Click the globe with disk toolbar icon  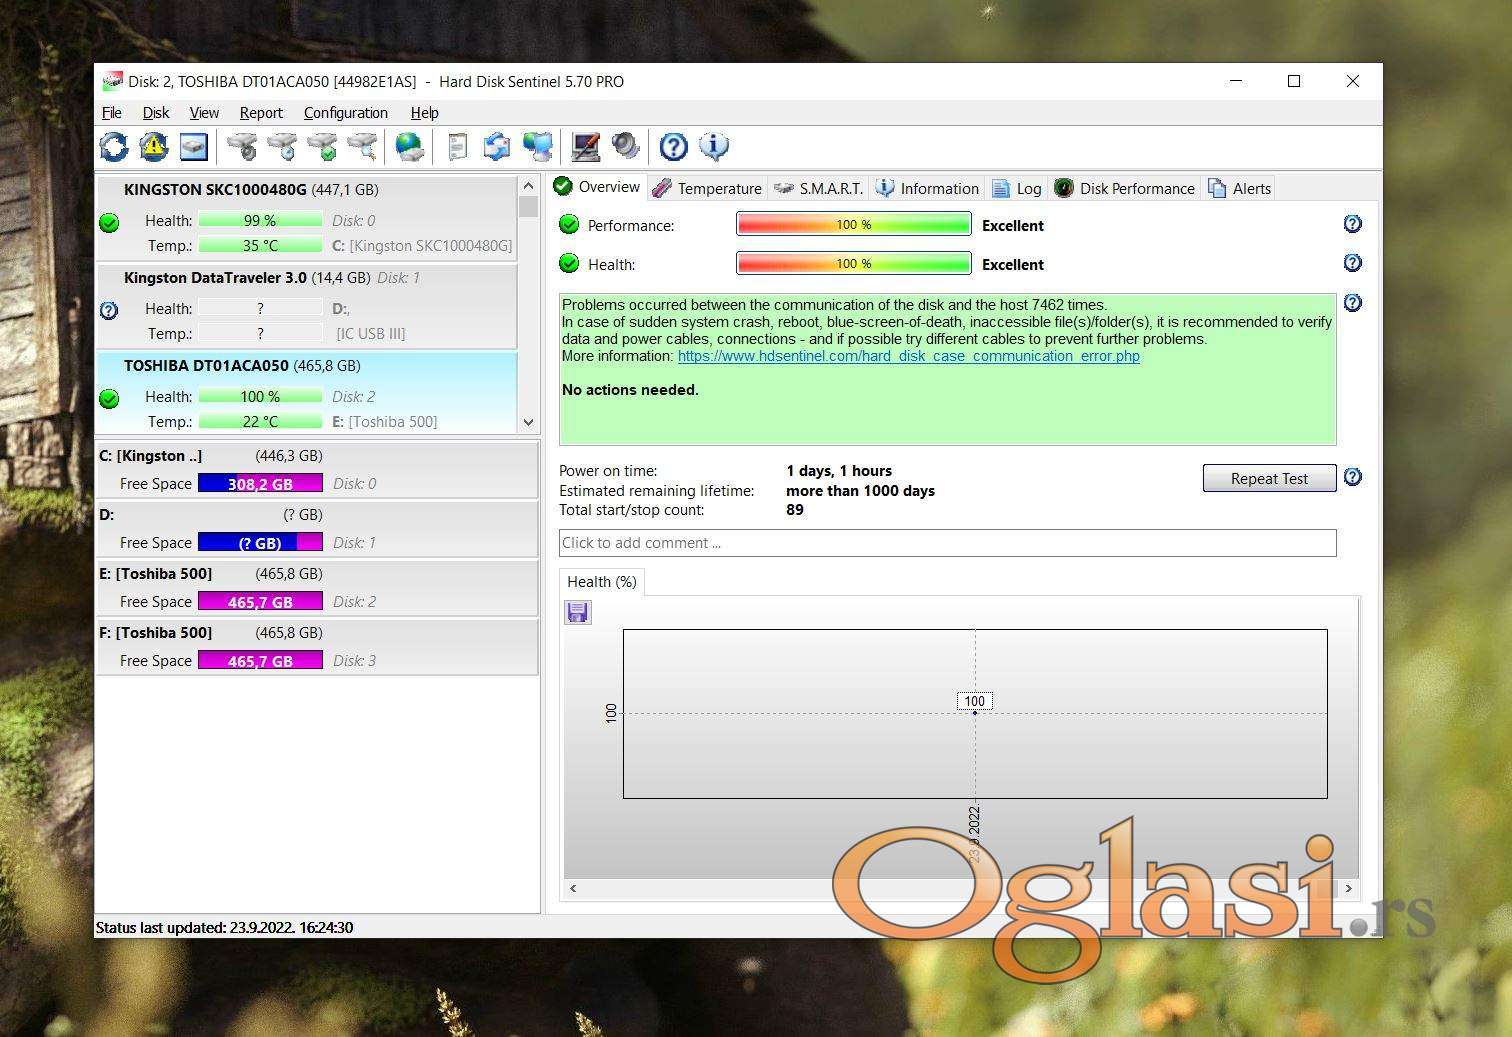(x=409, y=147)
